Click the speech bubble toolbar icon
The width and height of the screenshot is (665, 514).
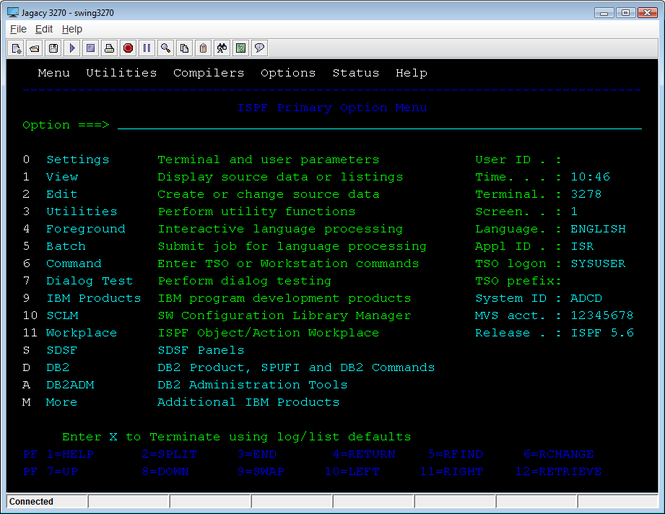coord(259,48)
